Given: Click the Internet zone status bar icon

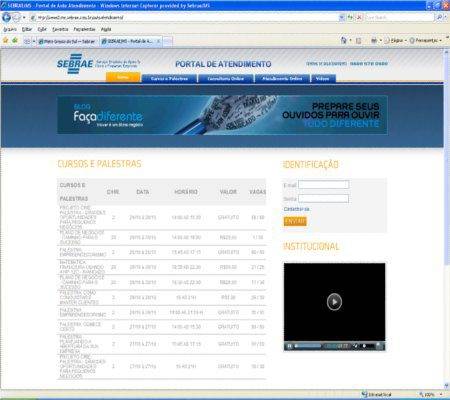Looking at the screenshot, I should tap(365, 395).
